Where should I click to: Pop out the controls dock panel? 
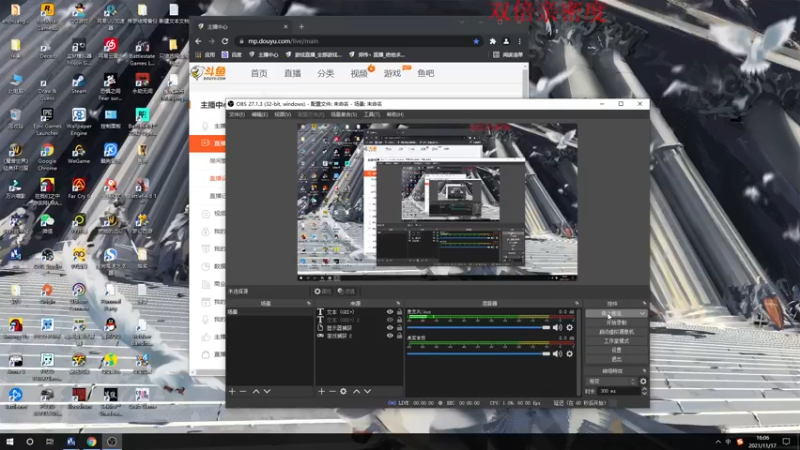pyautogui.click(x=644, y=304)
